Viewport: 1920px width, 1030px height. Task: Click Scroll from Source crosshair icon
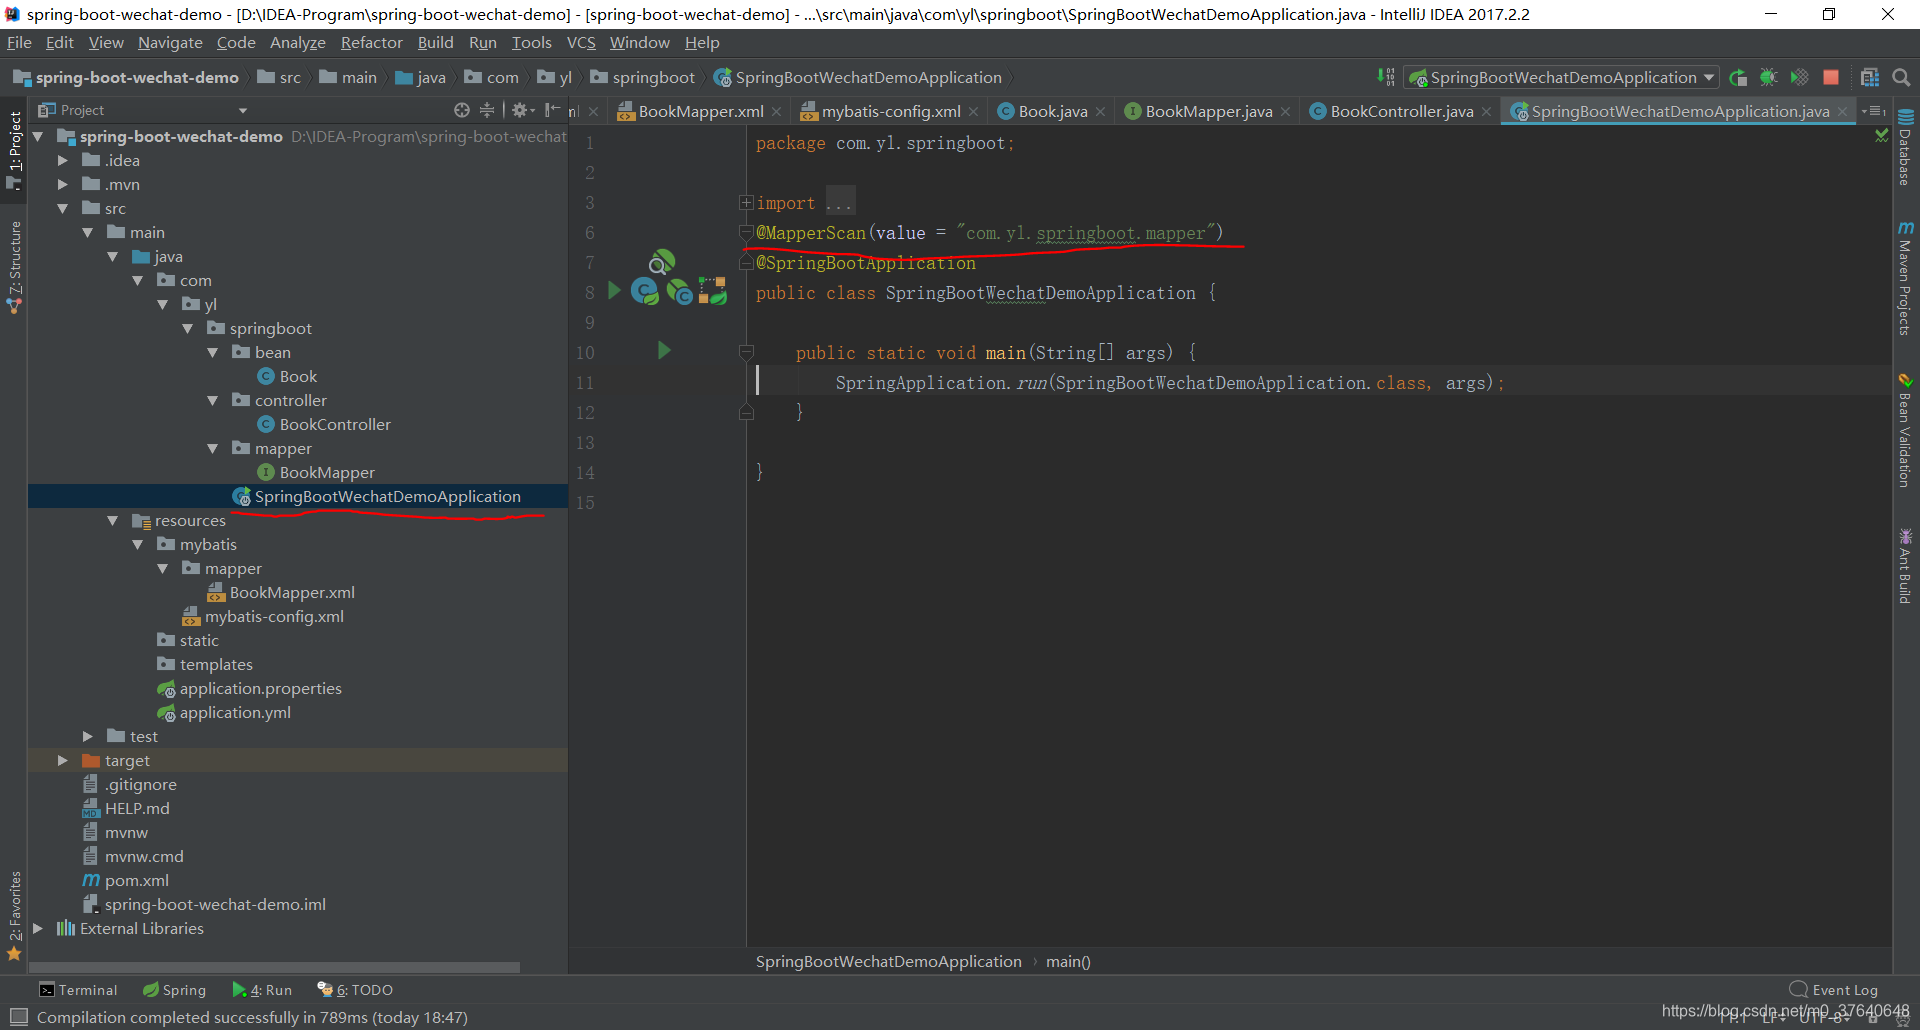click(x=461, y=110)
